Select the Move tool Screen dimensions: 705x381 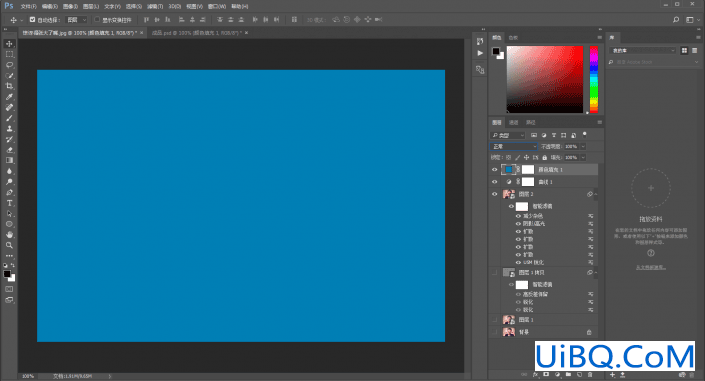point(9,44)
